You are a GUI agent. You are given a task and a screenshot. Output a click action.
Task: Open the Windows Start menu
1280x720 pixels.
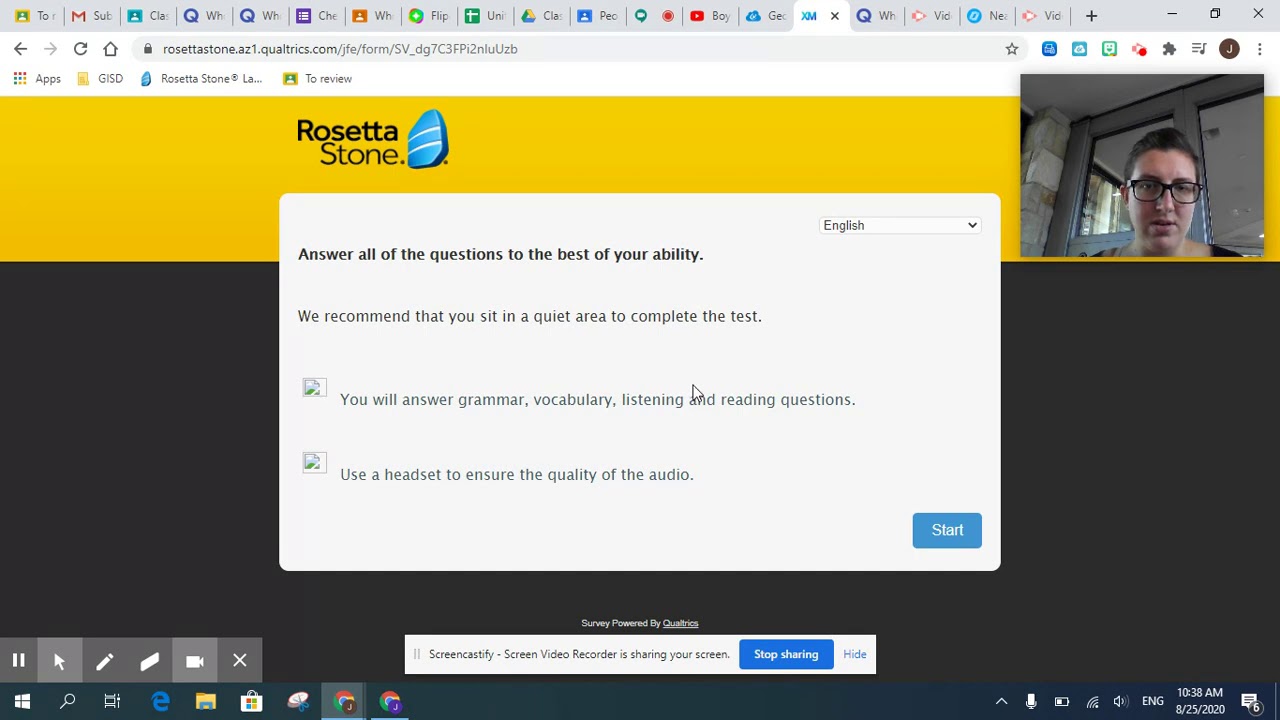(22, 702)
